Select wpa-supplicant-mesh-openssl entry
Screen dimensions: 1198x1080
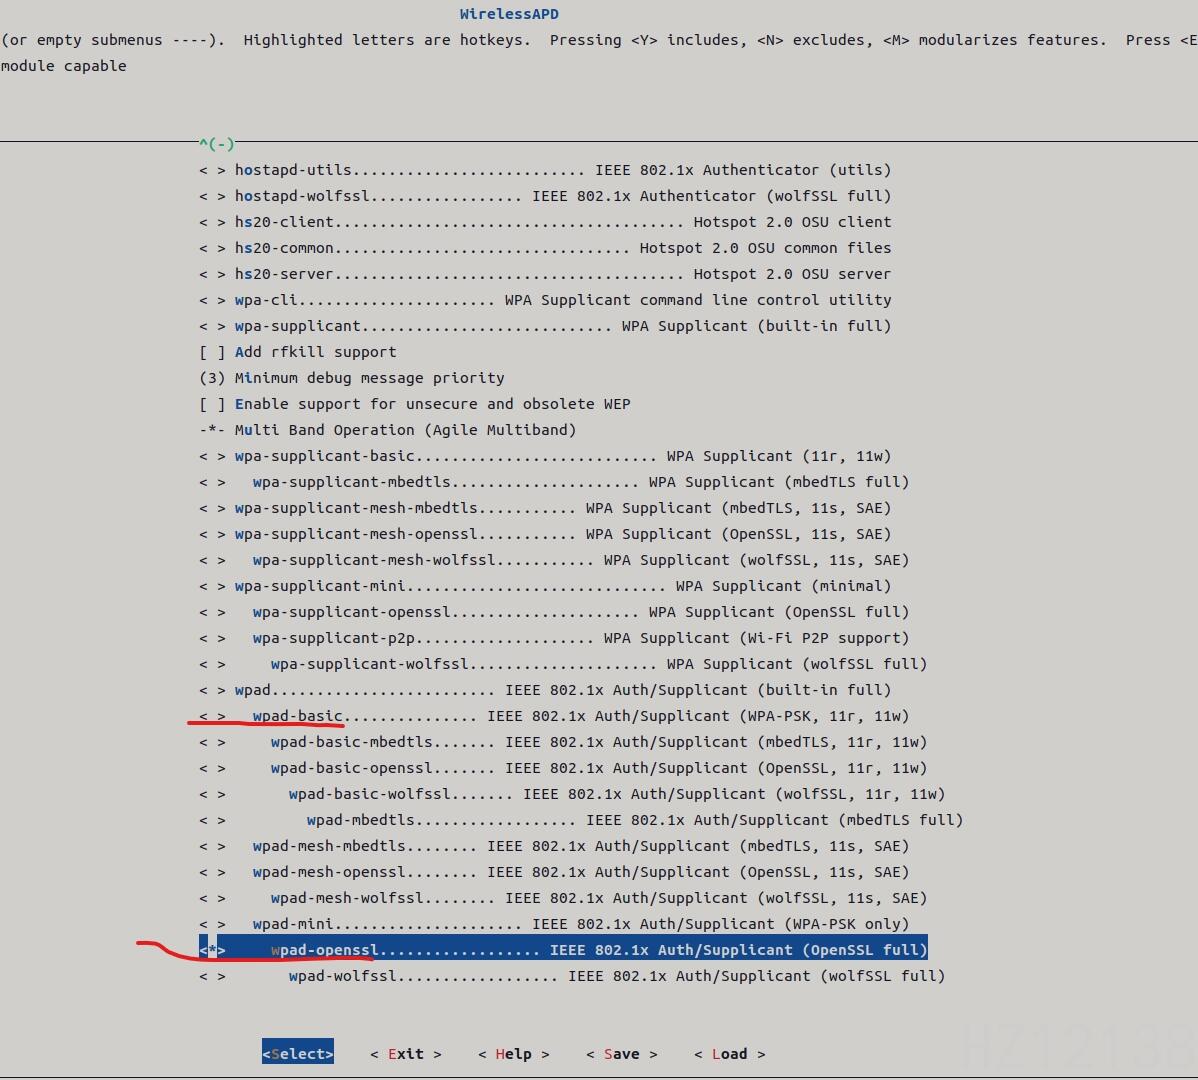coord(545,533)
